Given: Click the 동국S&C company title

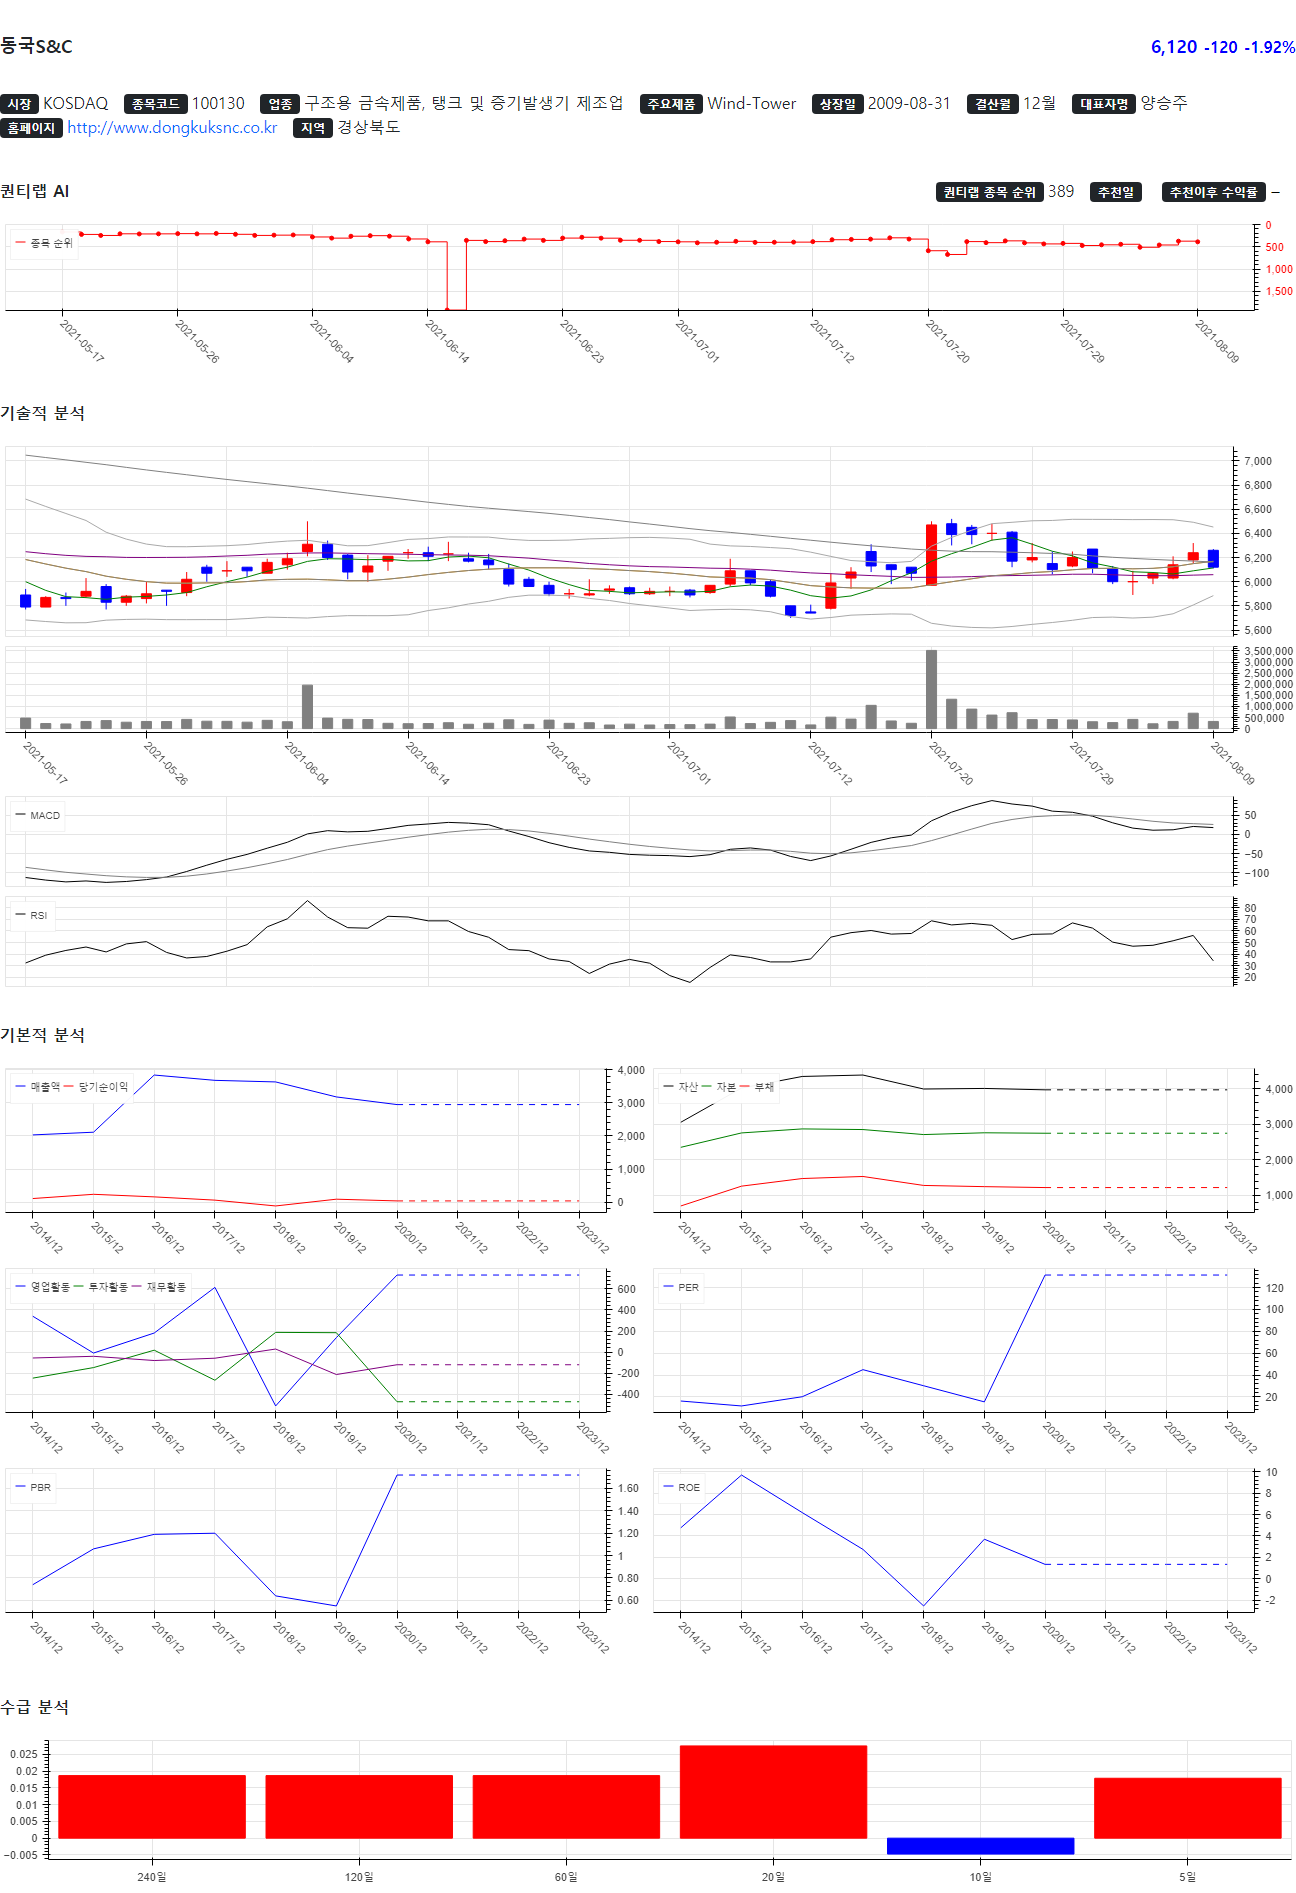Looking at the screenshot, I should tap(36, 46).
